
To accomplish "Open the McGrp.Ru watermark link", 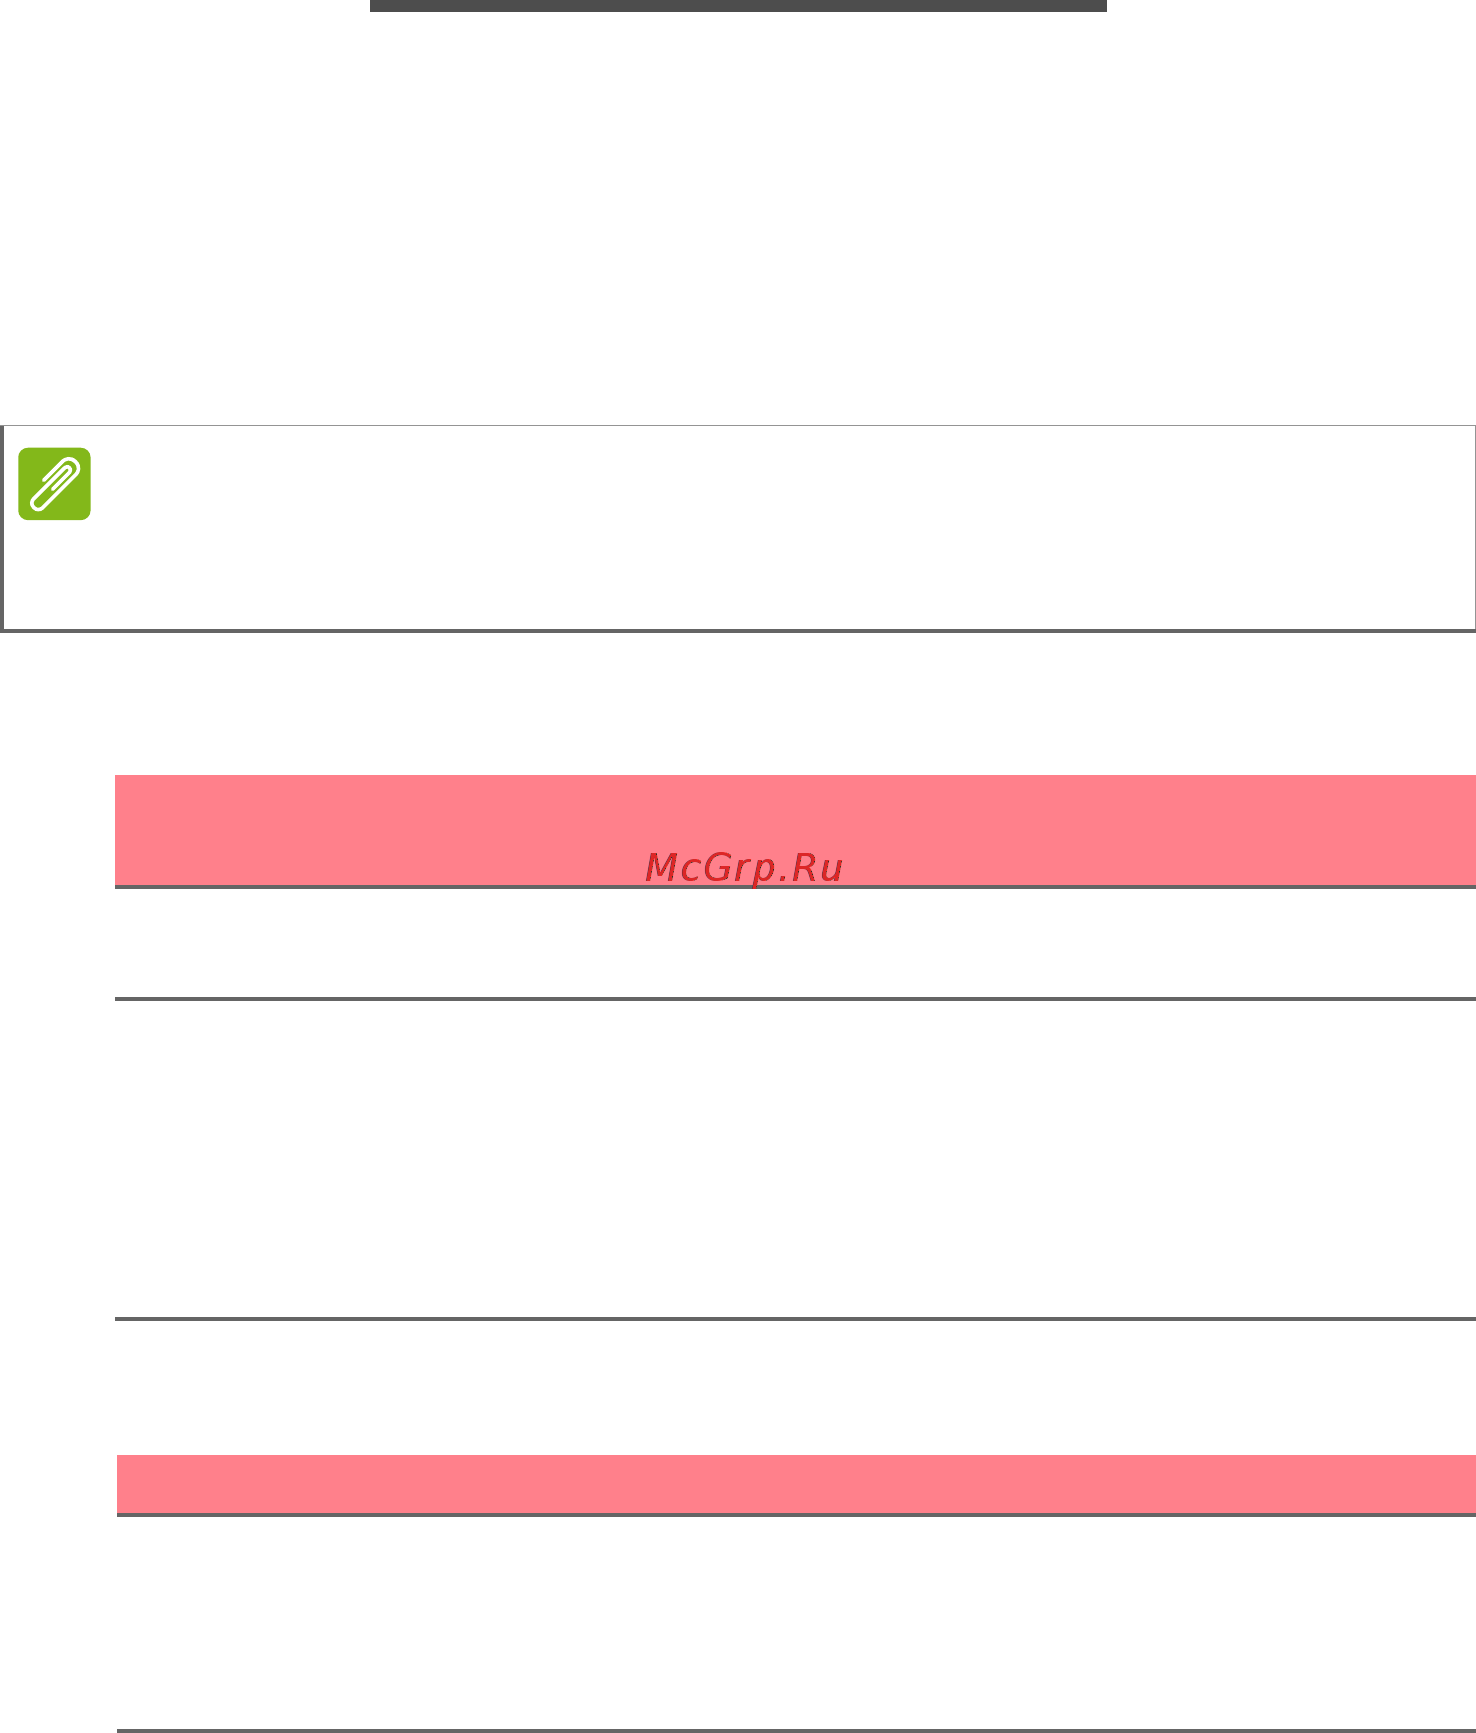I will pyautogui.click(x=744, y=867).
